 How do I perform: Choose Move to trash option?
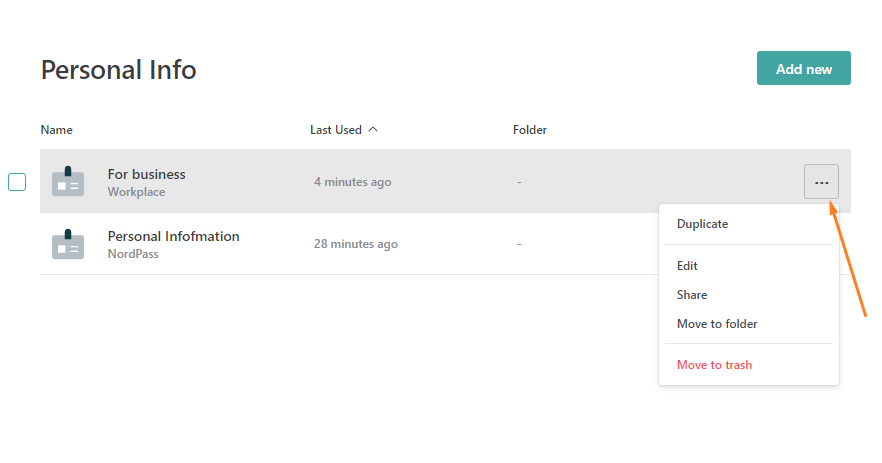coord(714,365)
